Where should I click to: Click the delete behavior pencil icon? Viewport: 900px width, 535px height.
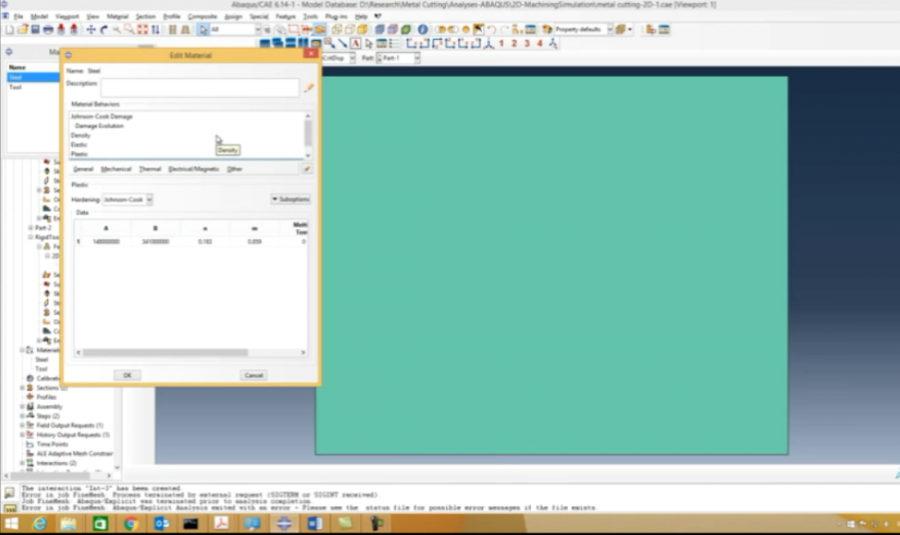click(x=307, y=169)
